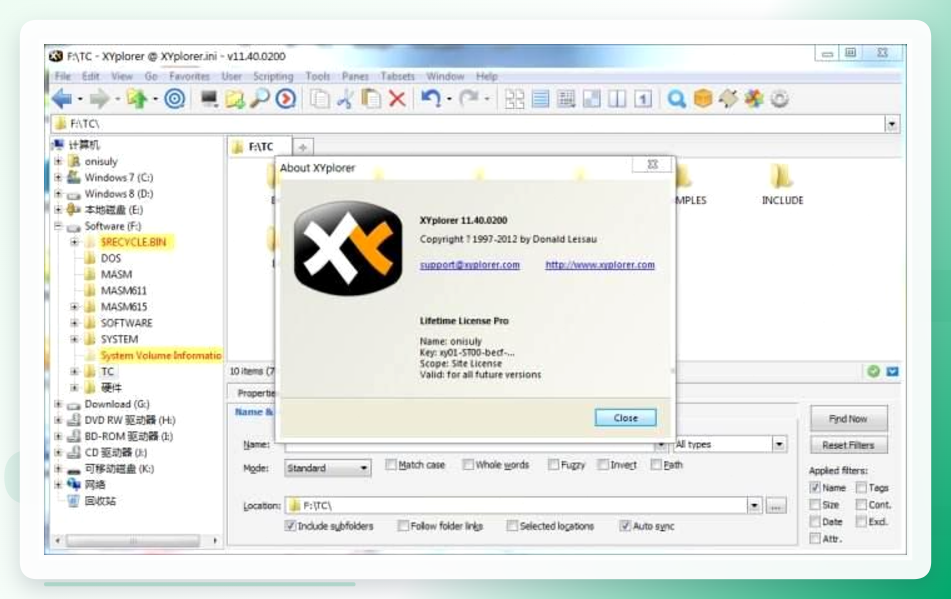
Task: Click the grey Forward arrow in toolbar
Action: 100,98
